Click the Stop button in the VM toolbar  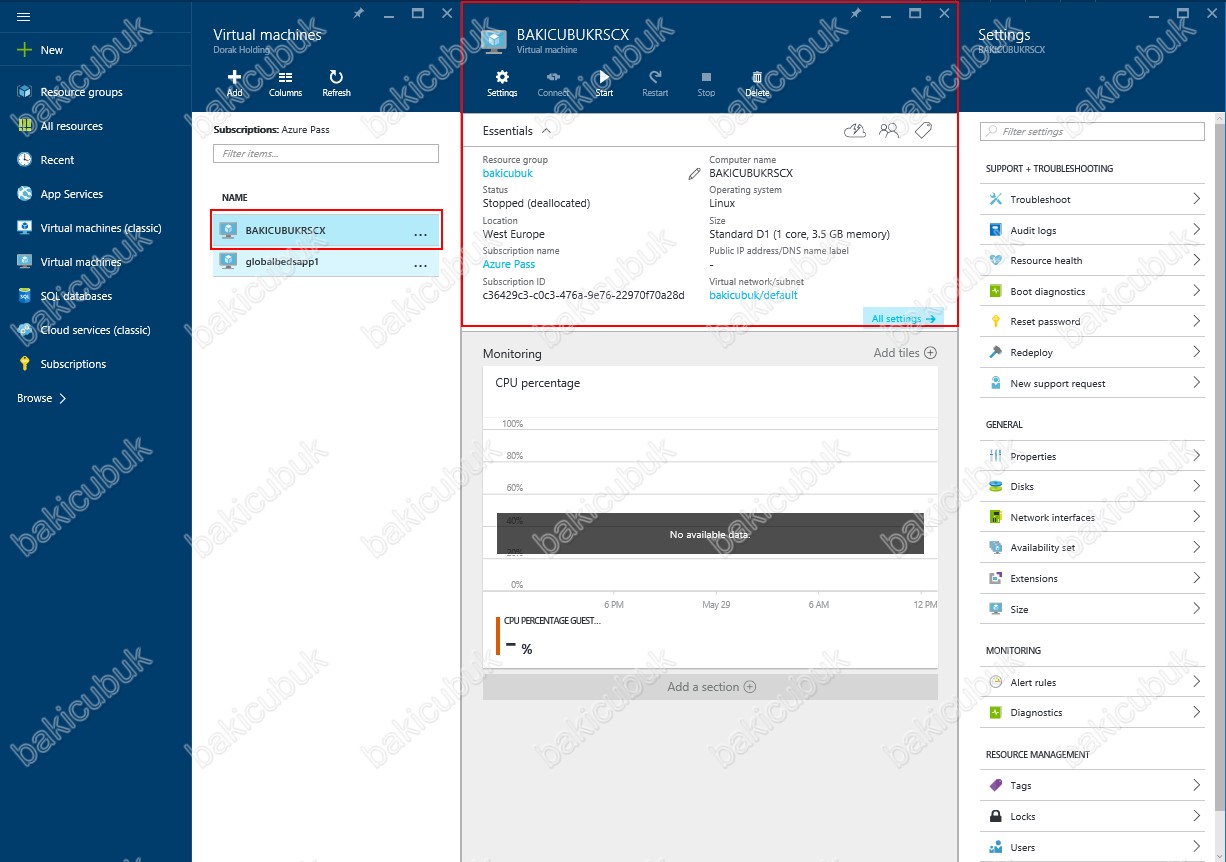pyautogui.click(x=706, y=84)
